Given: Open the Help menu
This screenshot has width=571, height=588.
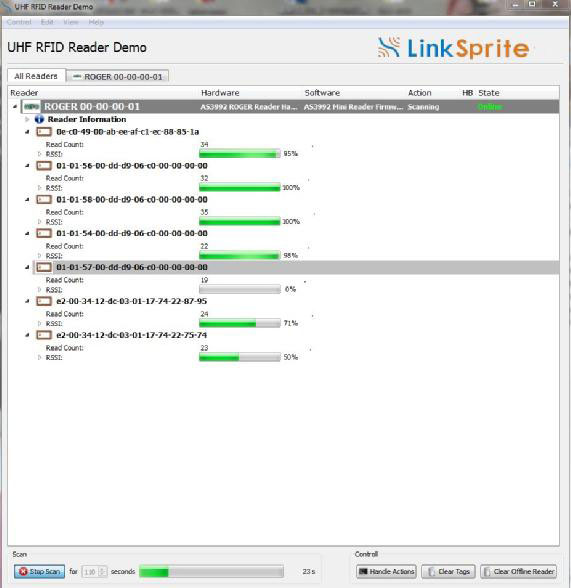Looking at the screenshot, I should (x=96, y=22).
